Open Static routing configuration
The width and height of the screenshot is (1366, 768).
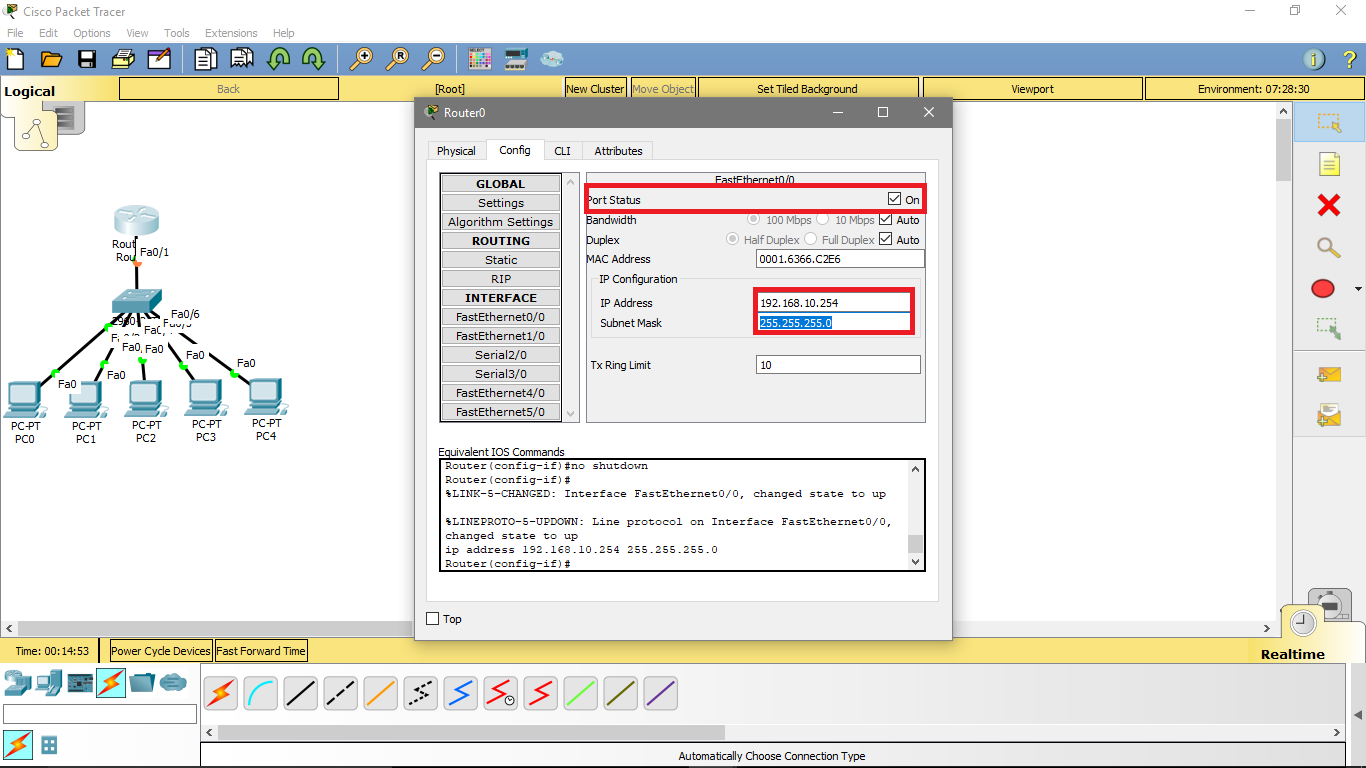(500, 260)
